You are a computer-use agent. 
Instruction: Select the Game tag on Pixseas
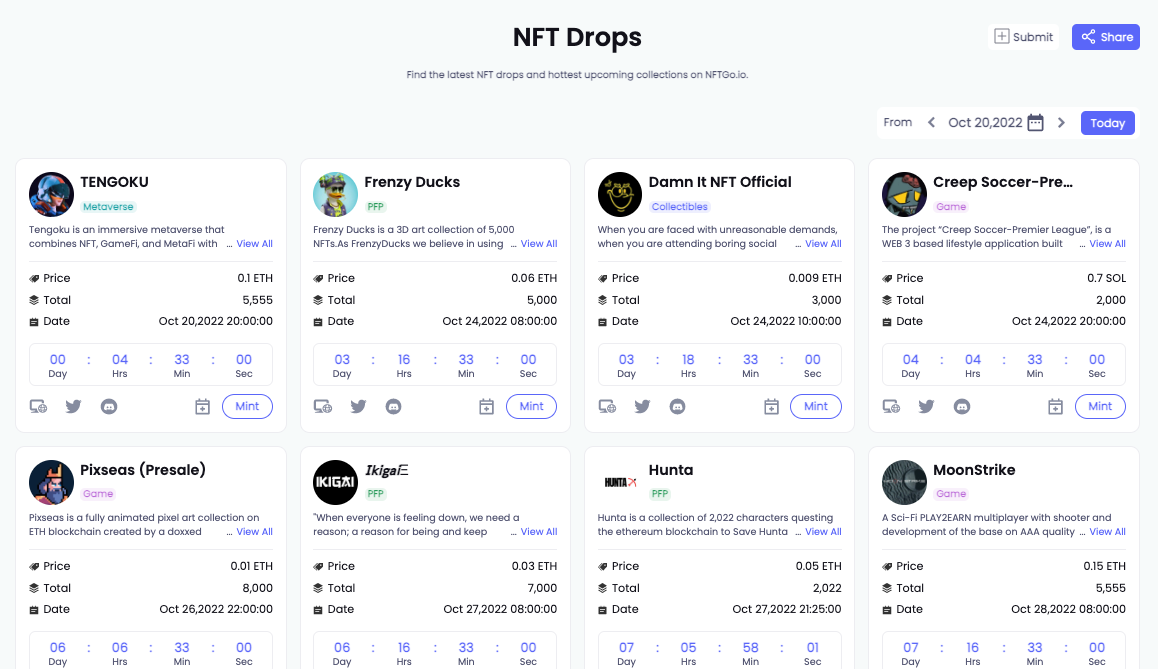(x=97, y=494)
